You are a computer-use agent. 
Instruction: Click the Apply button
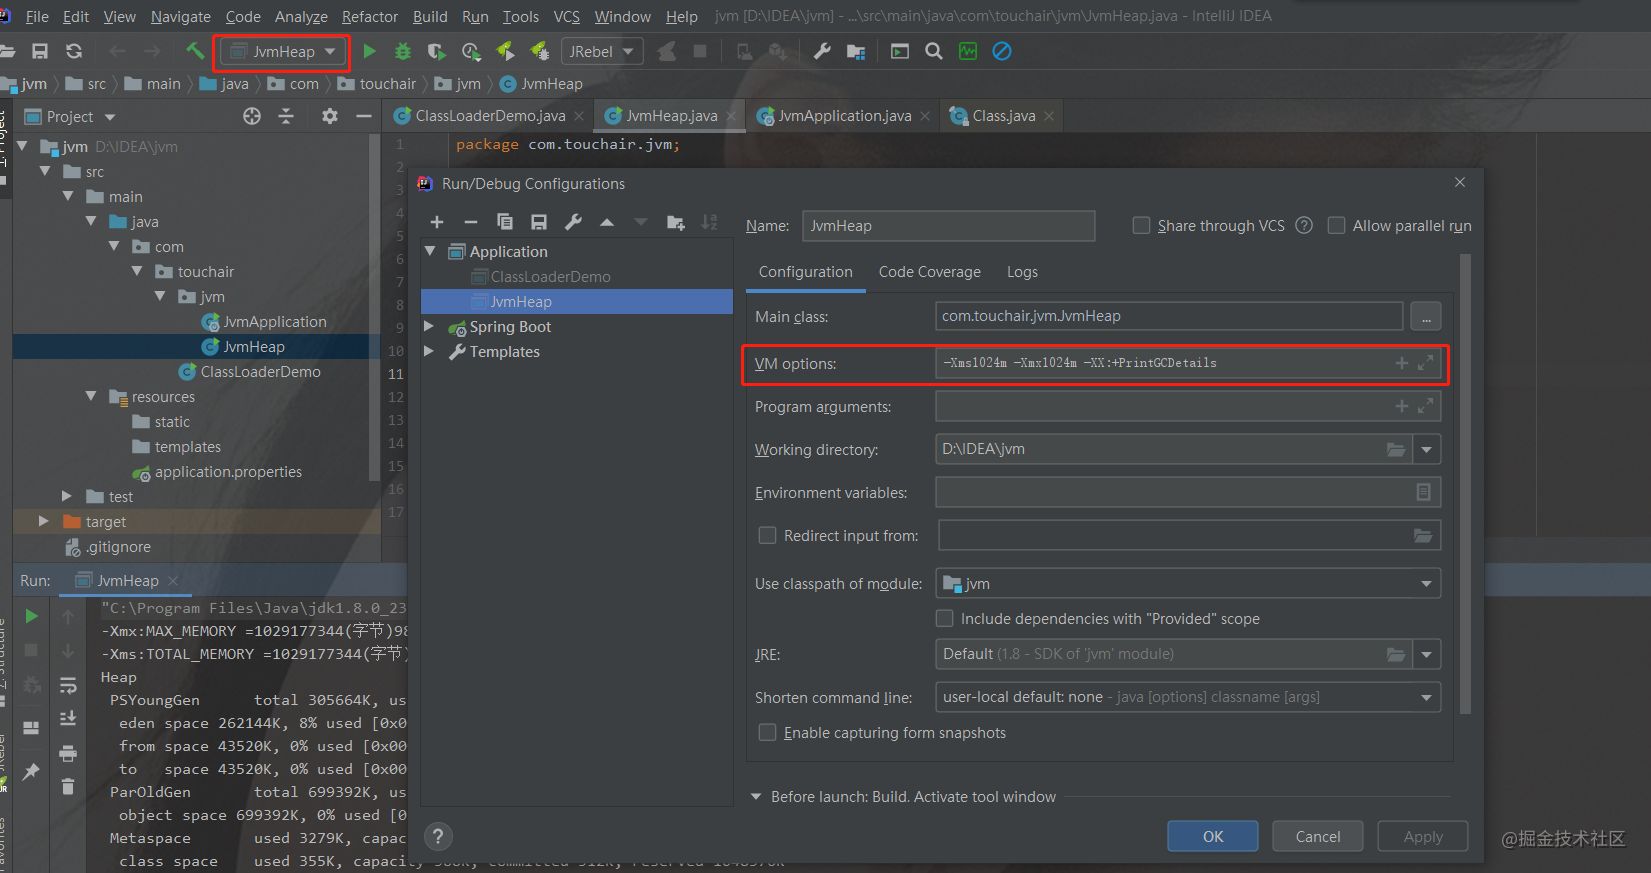[1423, 836]
